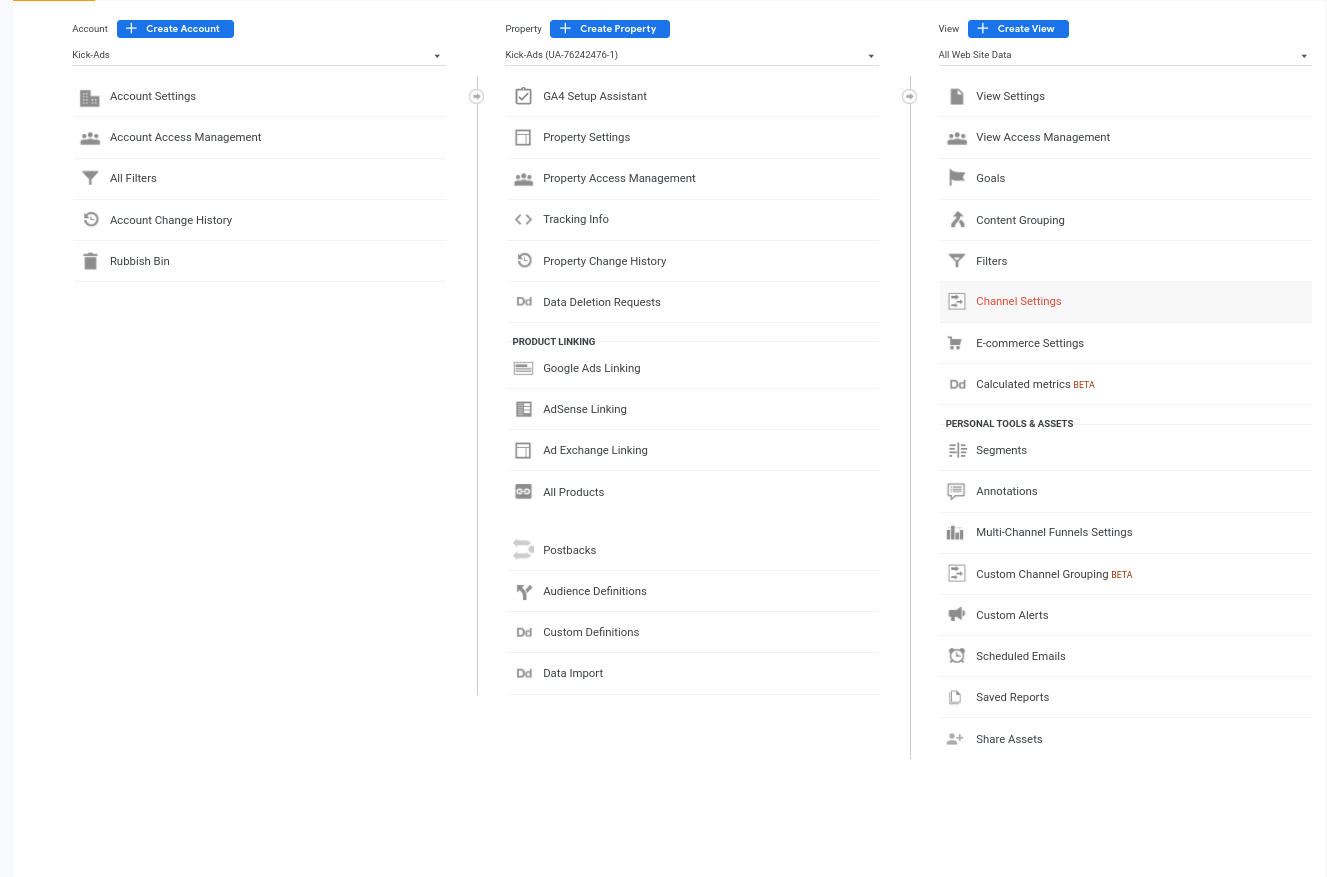Click the PRODUCT LINKING section heading

pyautogui.click(x=554, y=342)
